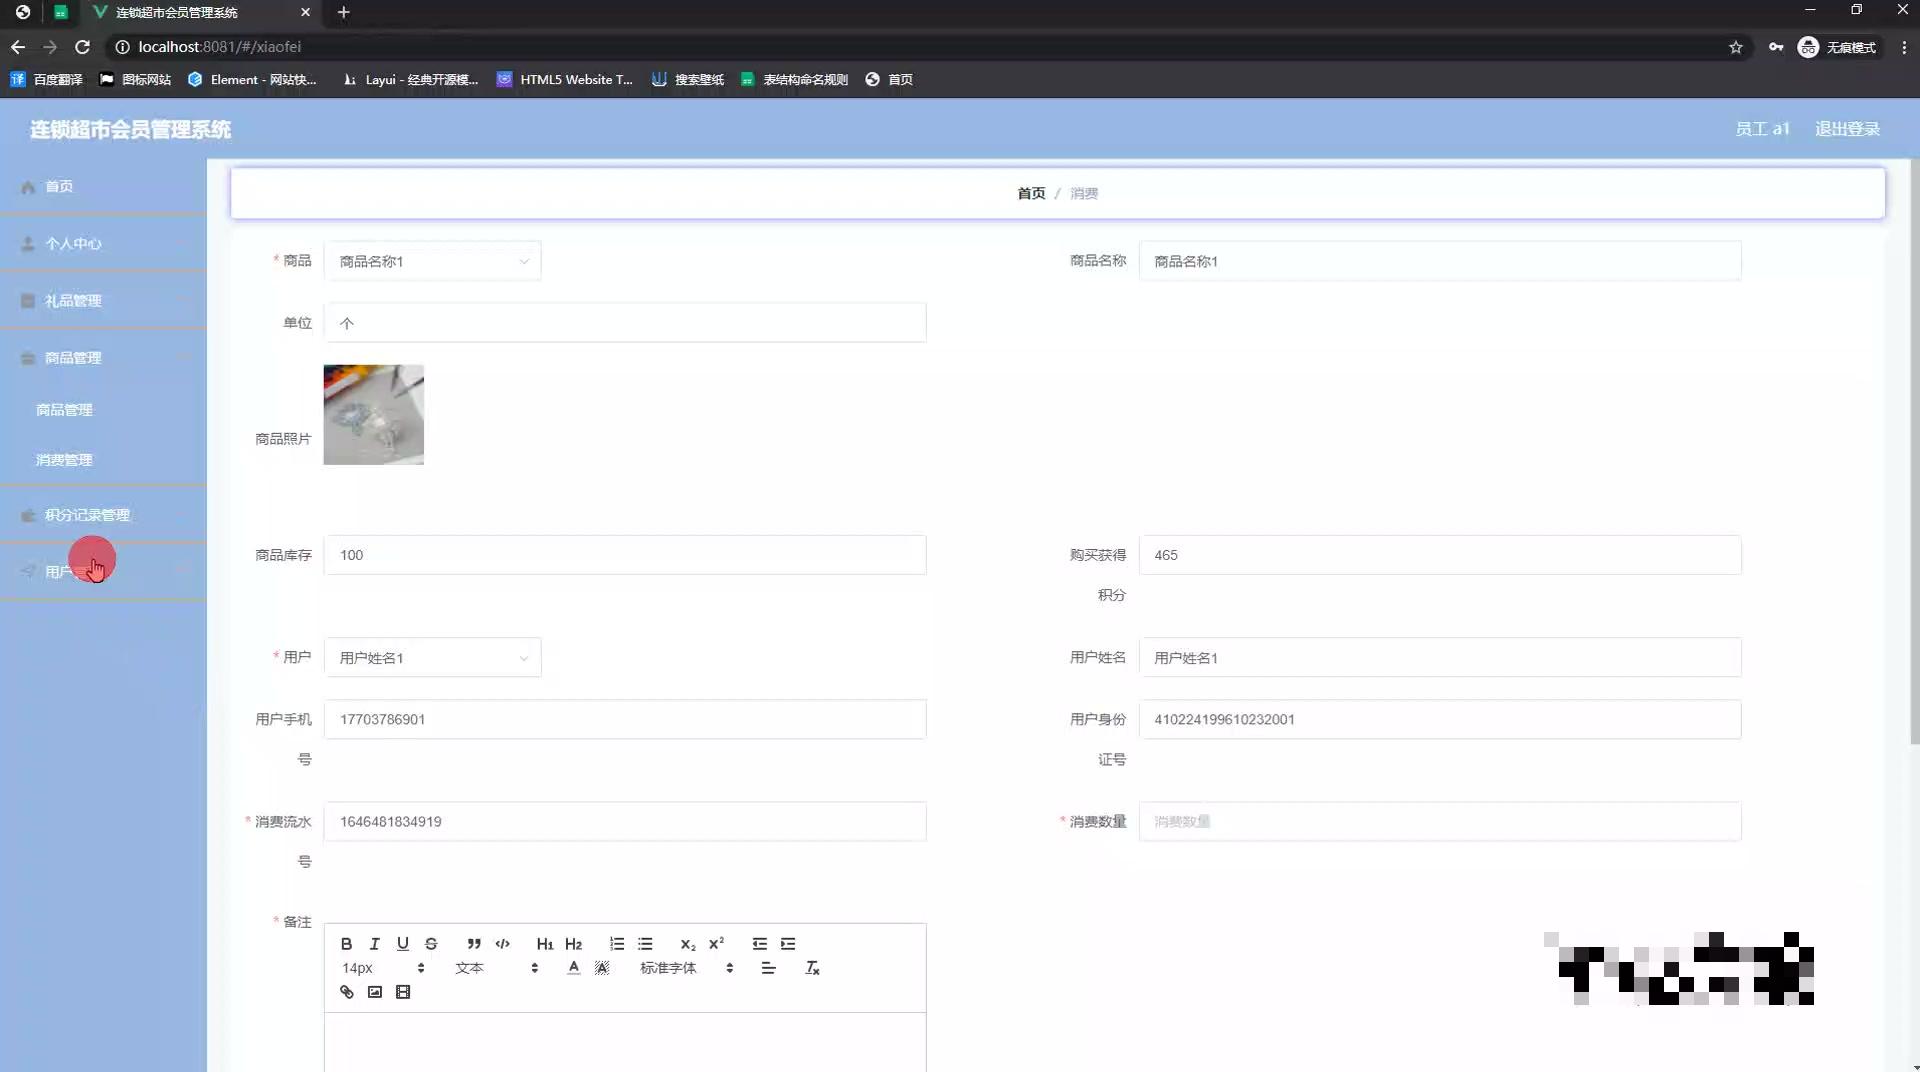This screenshot has width=1920, height=1072.
Task: Open the 商品 product dropdown
Action: [432, 261]
